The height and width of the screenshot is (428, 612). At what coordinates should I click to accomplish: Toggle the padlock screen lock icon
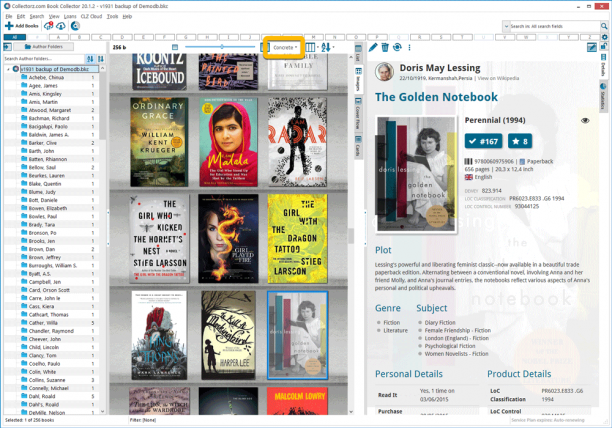[603, 46]
